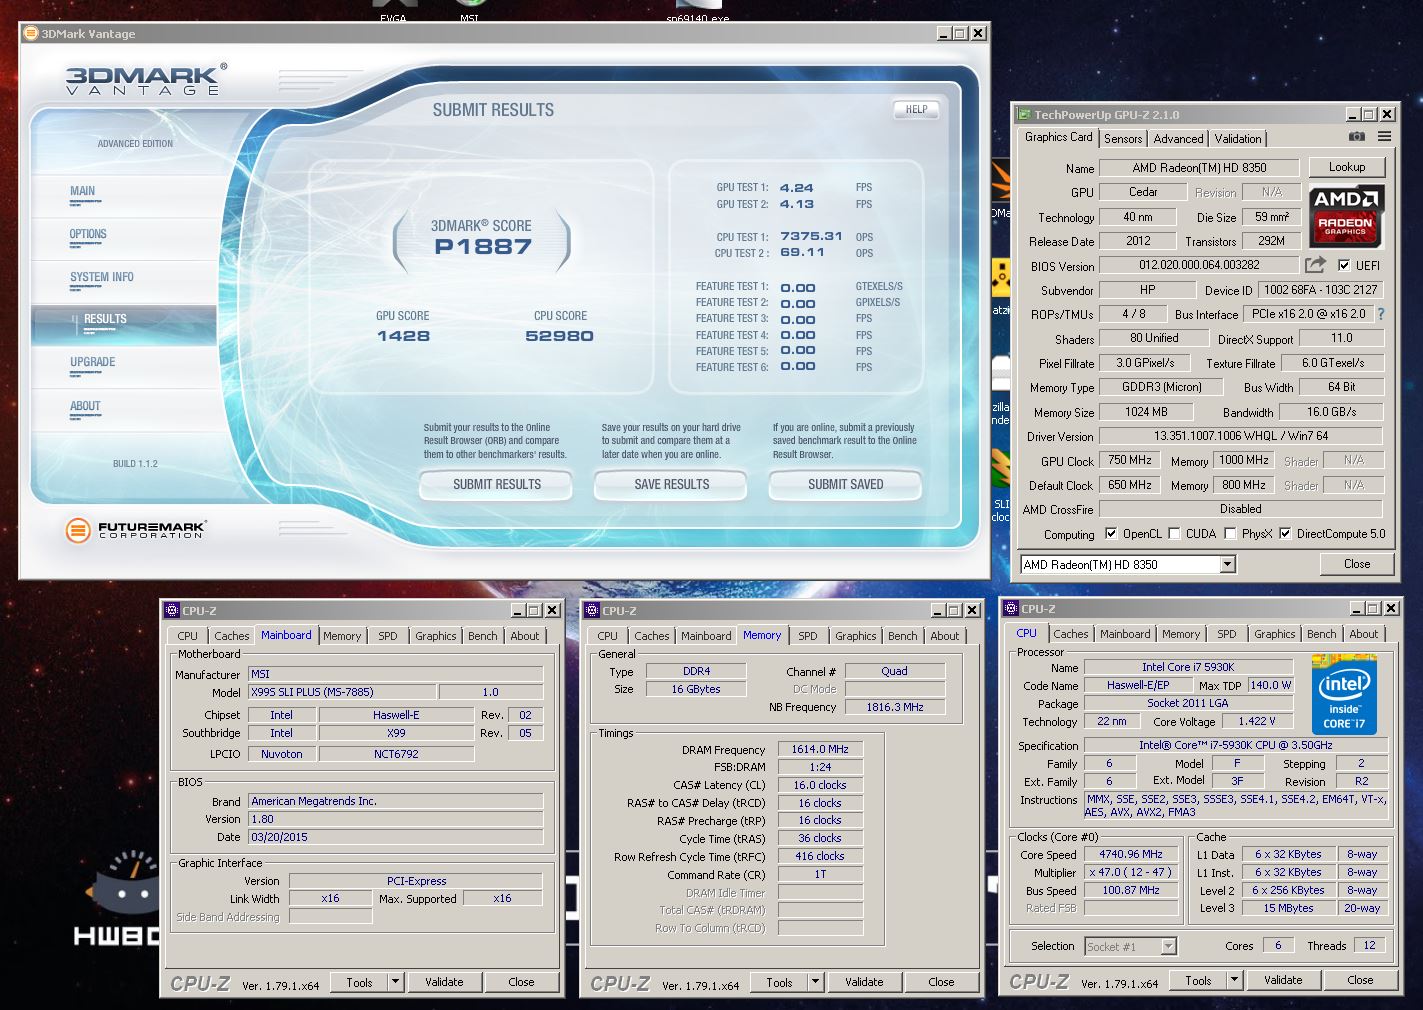The height and width of the screenshot is (1010, 1423).
Task: Toggle the CUDA computing checkbox
Action: coord(1174,534)
